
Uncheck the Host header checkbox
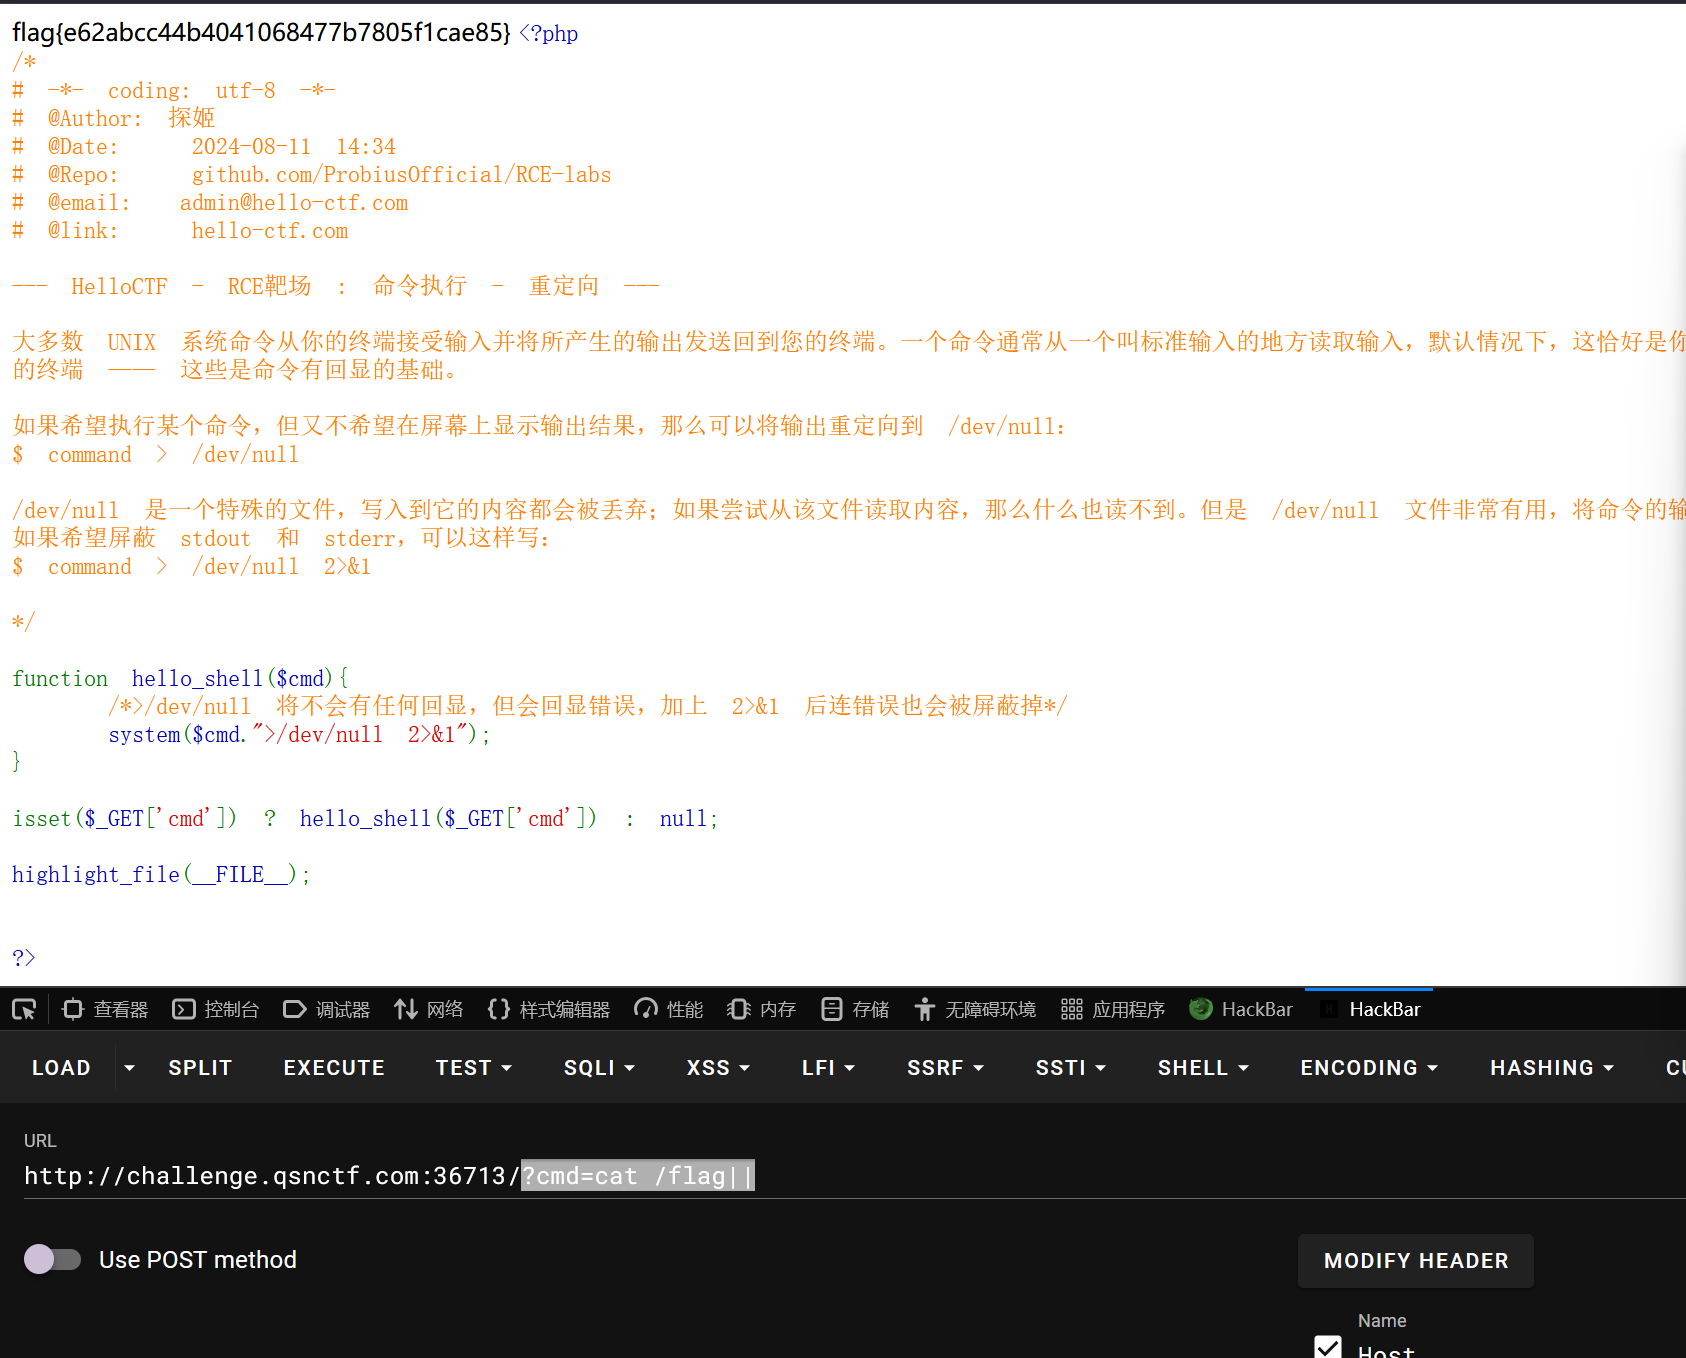1328,1347
